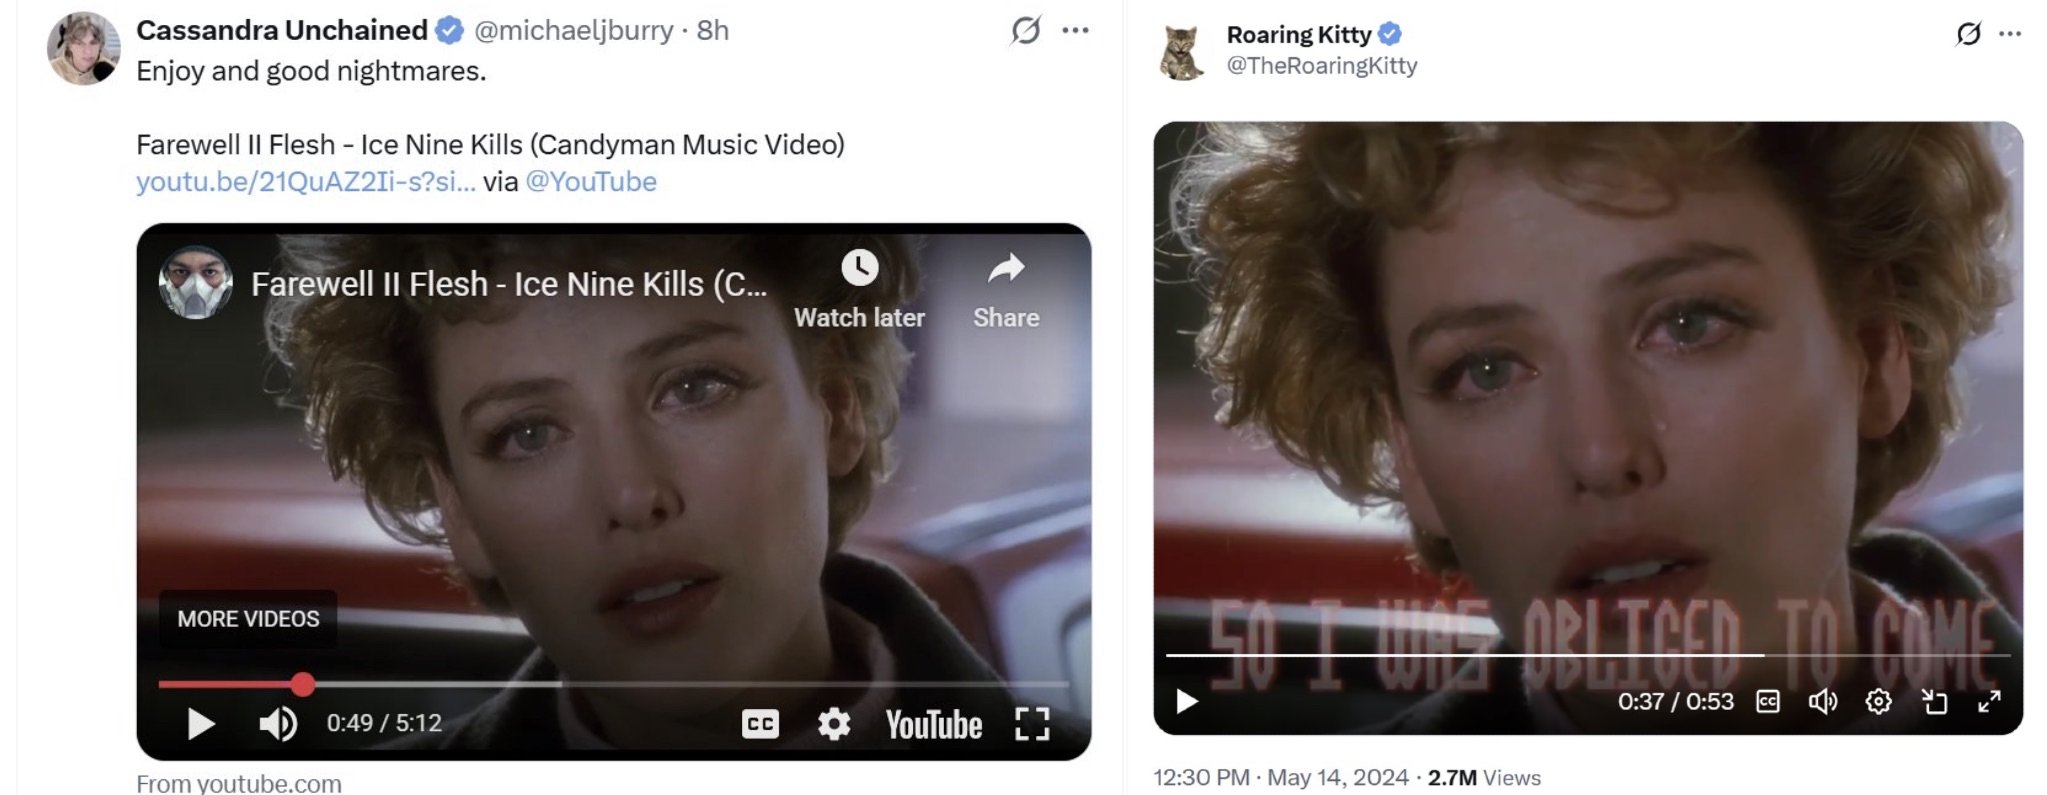This screenshot has width=2047, height=795.
Task: Toggle captions on Roaring Kitty video
Action: click(x=1768, y=702)
